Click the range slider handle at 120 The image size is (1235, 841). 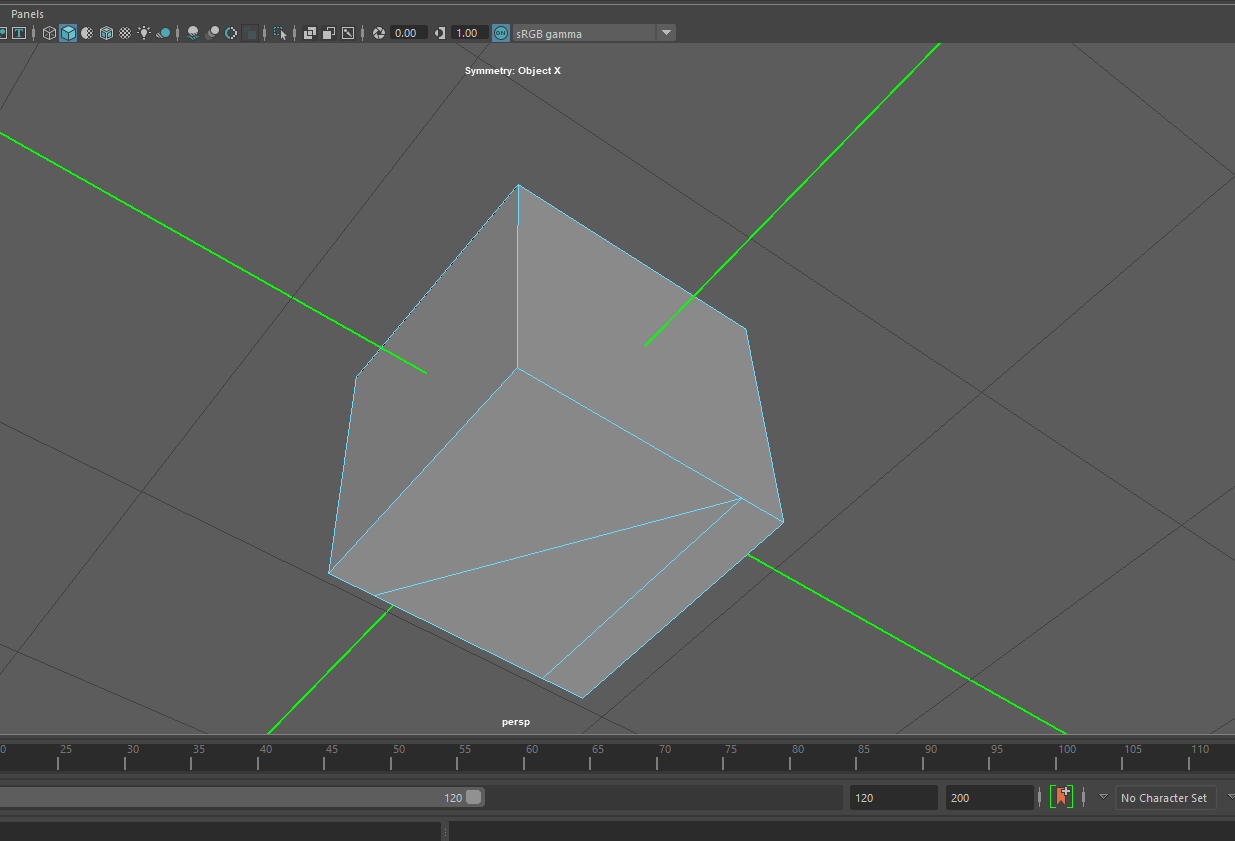point(474,797)
